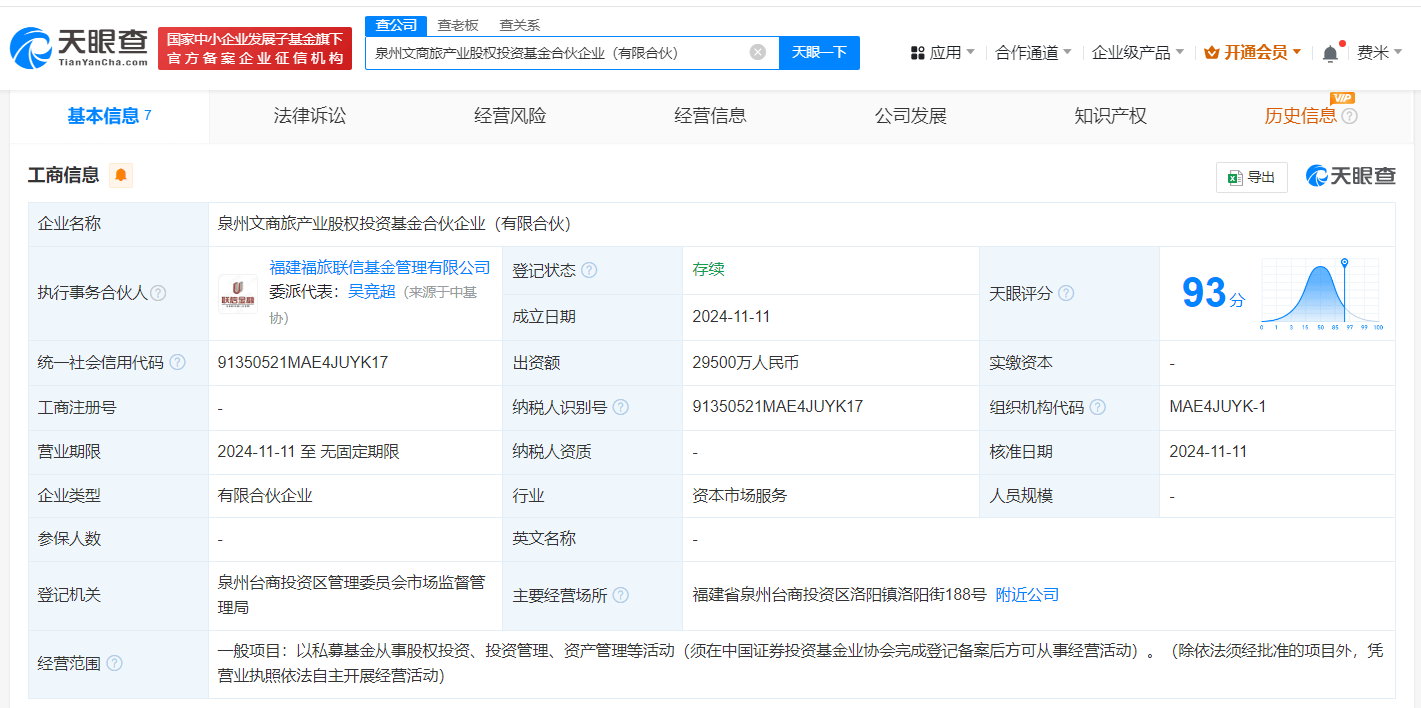Click help icon beside 天眼评分
Image resolution: width=1421 pixels, height=708 pixels.
coord(1066,293)
